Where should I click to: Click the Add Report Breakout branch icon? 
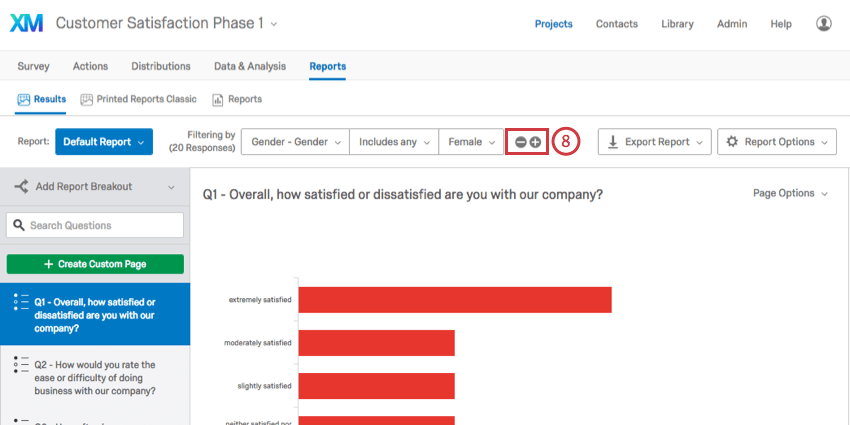[x=22, y=186]
